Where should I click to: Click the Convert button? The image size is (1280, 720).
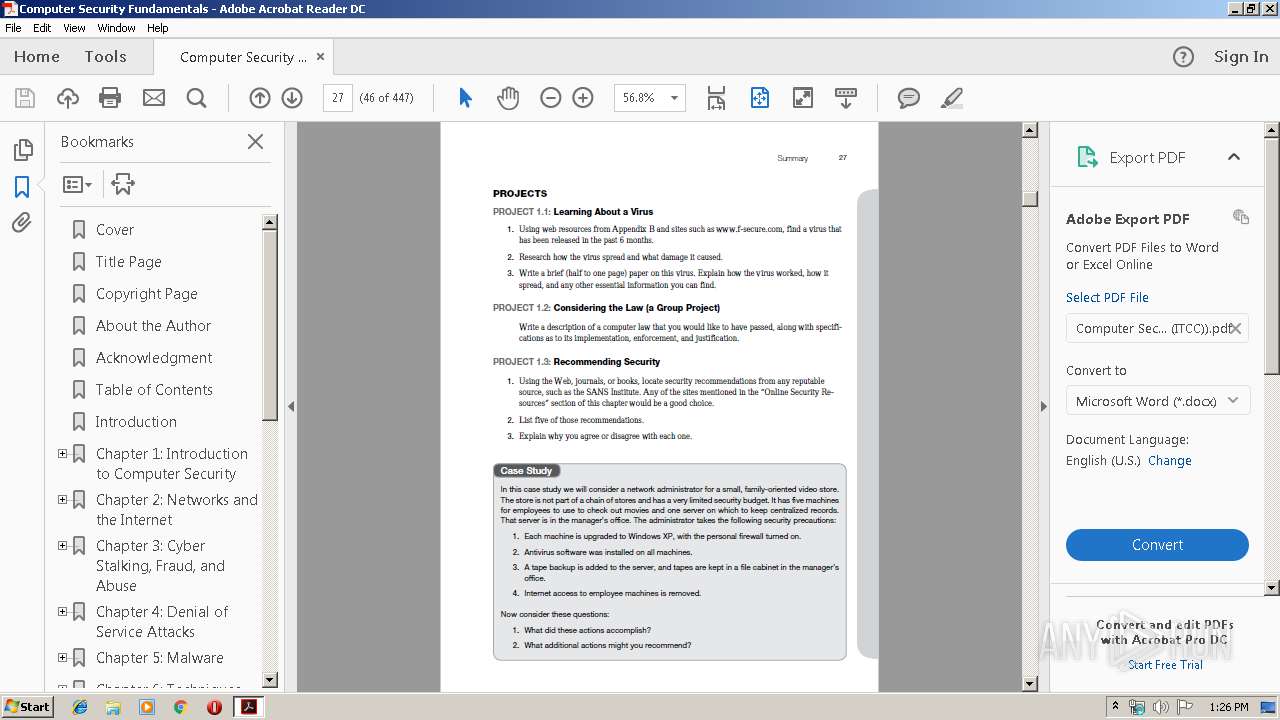[1157, 545]
